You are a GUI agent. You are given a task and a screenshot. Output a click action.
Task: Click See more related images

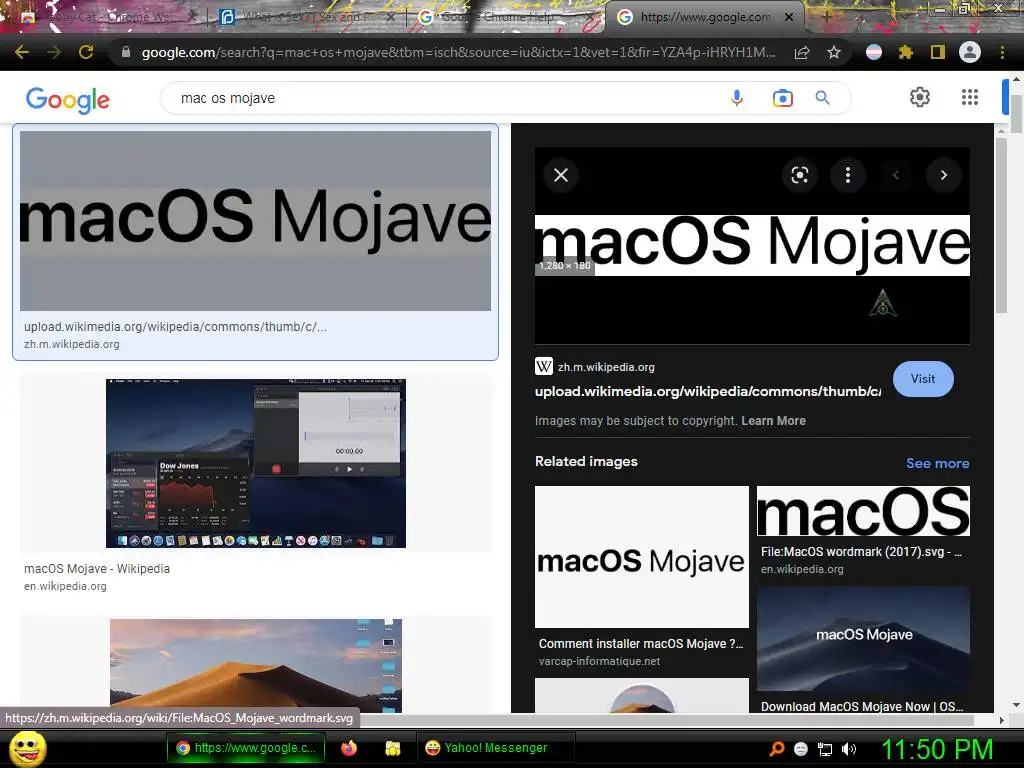click(x=937, y=463)
